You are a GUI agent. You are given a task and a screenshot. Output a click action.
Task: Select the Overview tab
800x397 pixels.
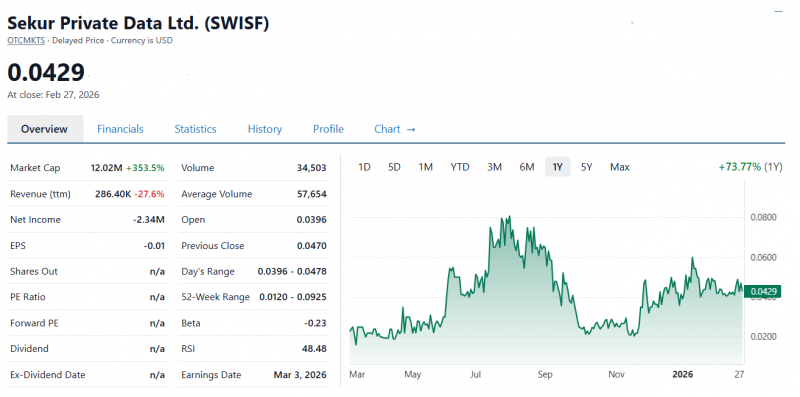click(44, 129)
